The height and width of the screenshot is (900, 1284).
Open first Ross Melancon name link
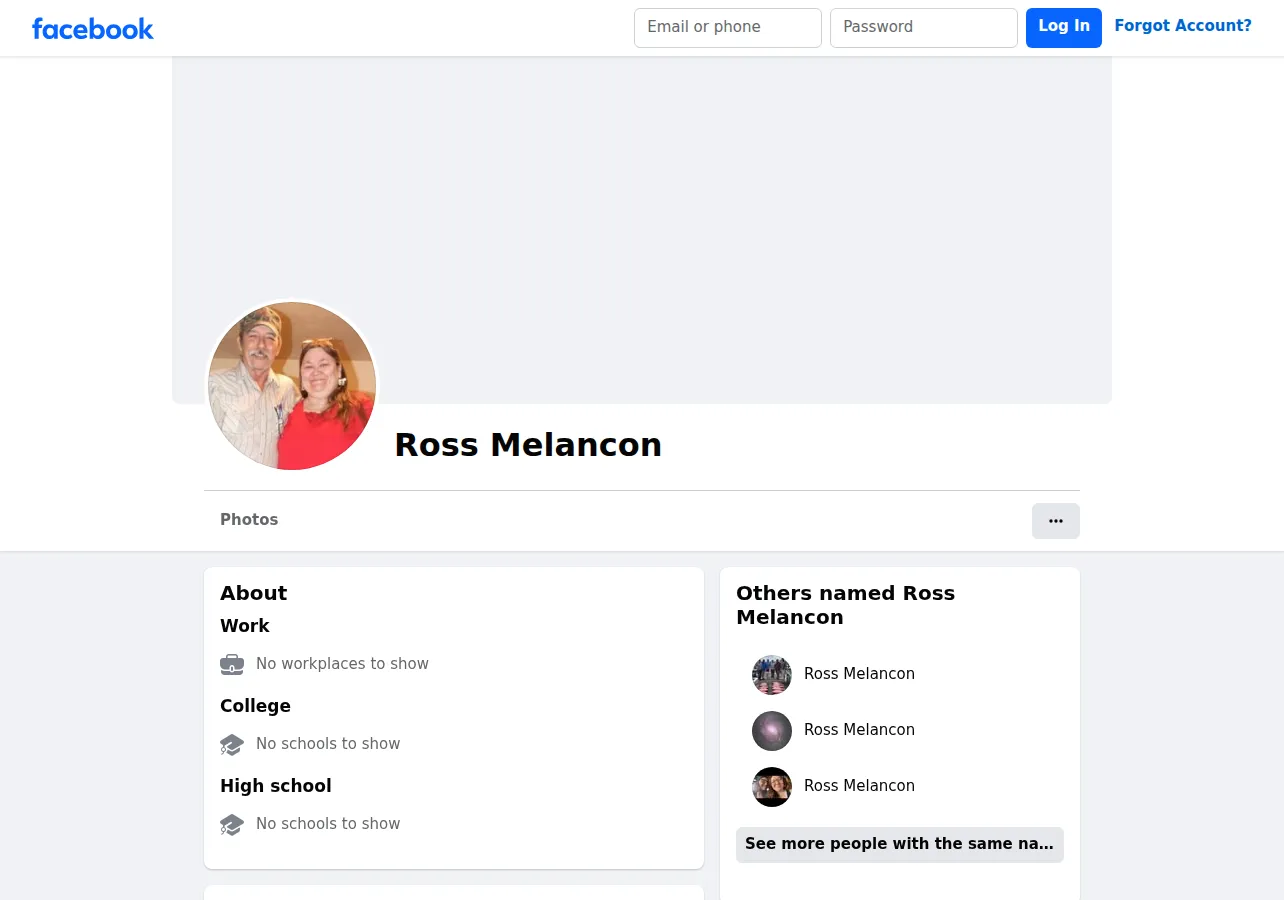pyautogui.click(x=859, y=674)
